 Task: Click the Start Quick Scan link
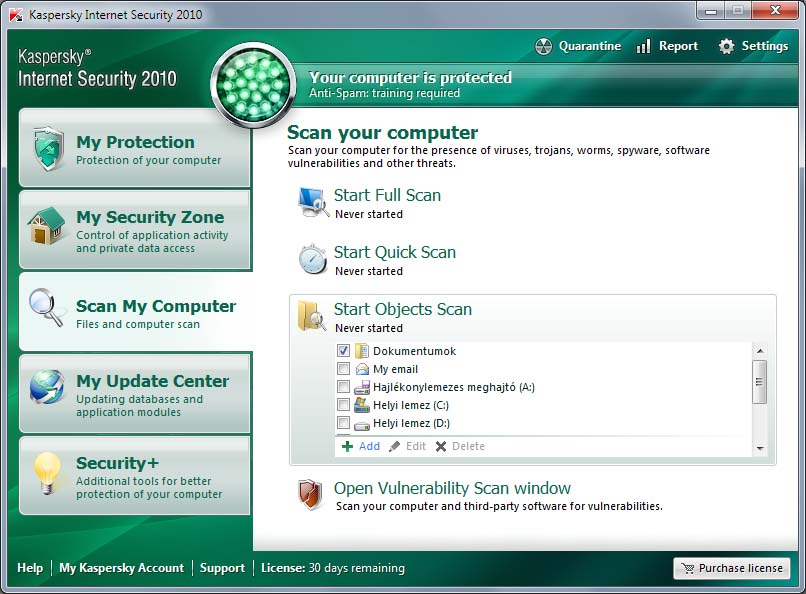coord(395,252)
